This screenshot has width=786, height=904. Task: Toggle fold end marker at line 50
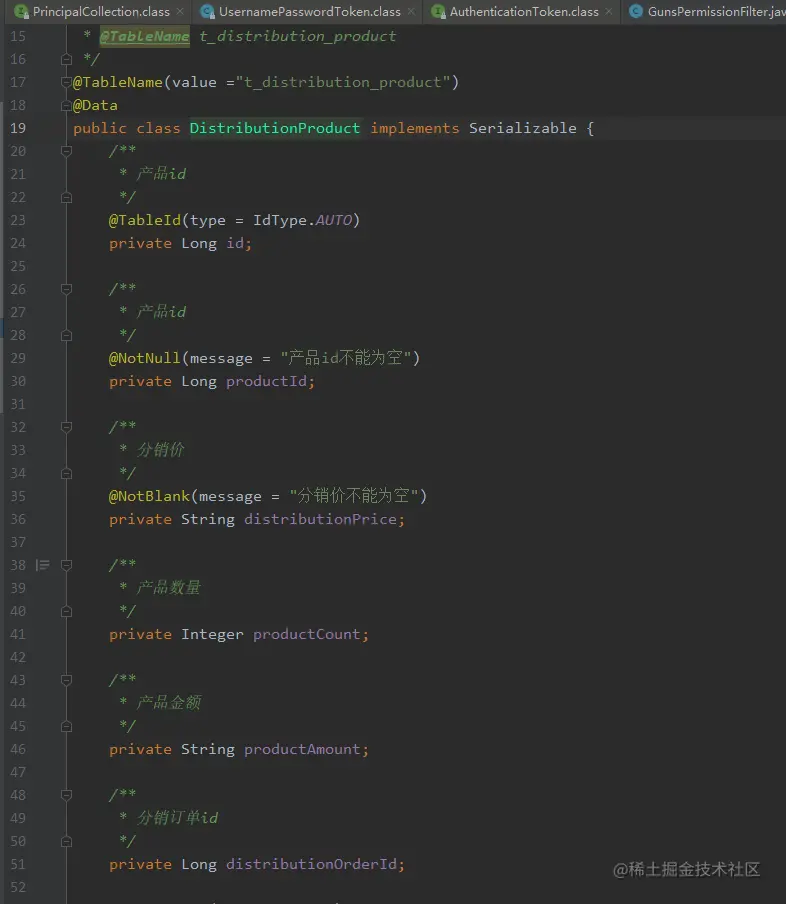tap(66, 841)
